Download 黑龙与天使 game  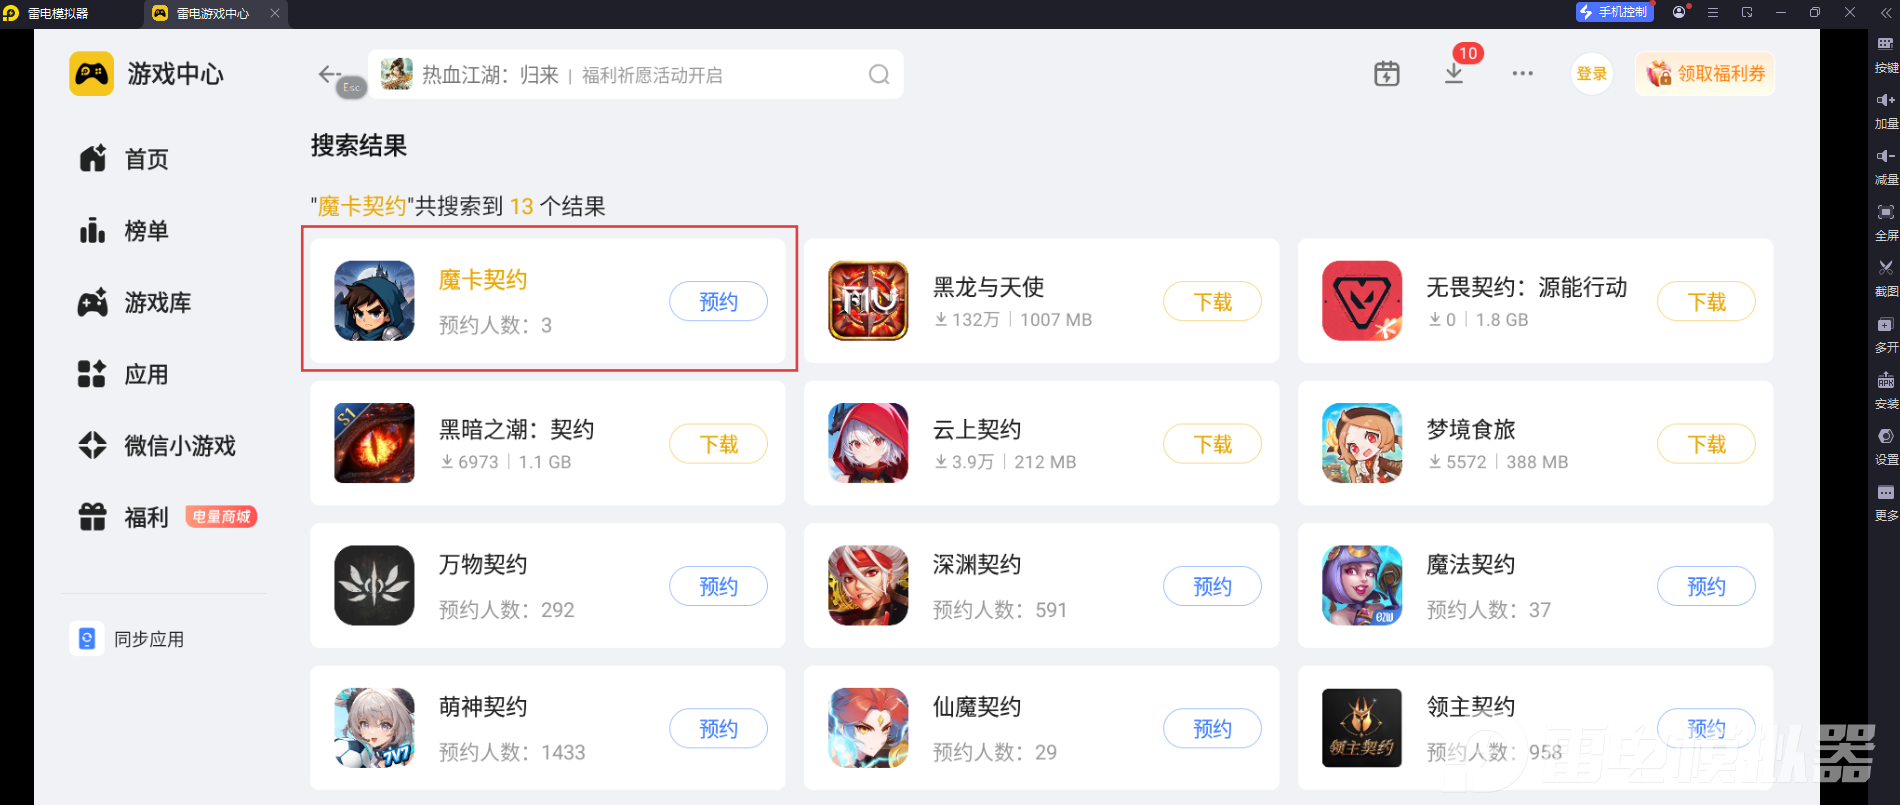[x=1212, y=302]
